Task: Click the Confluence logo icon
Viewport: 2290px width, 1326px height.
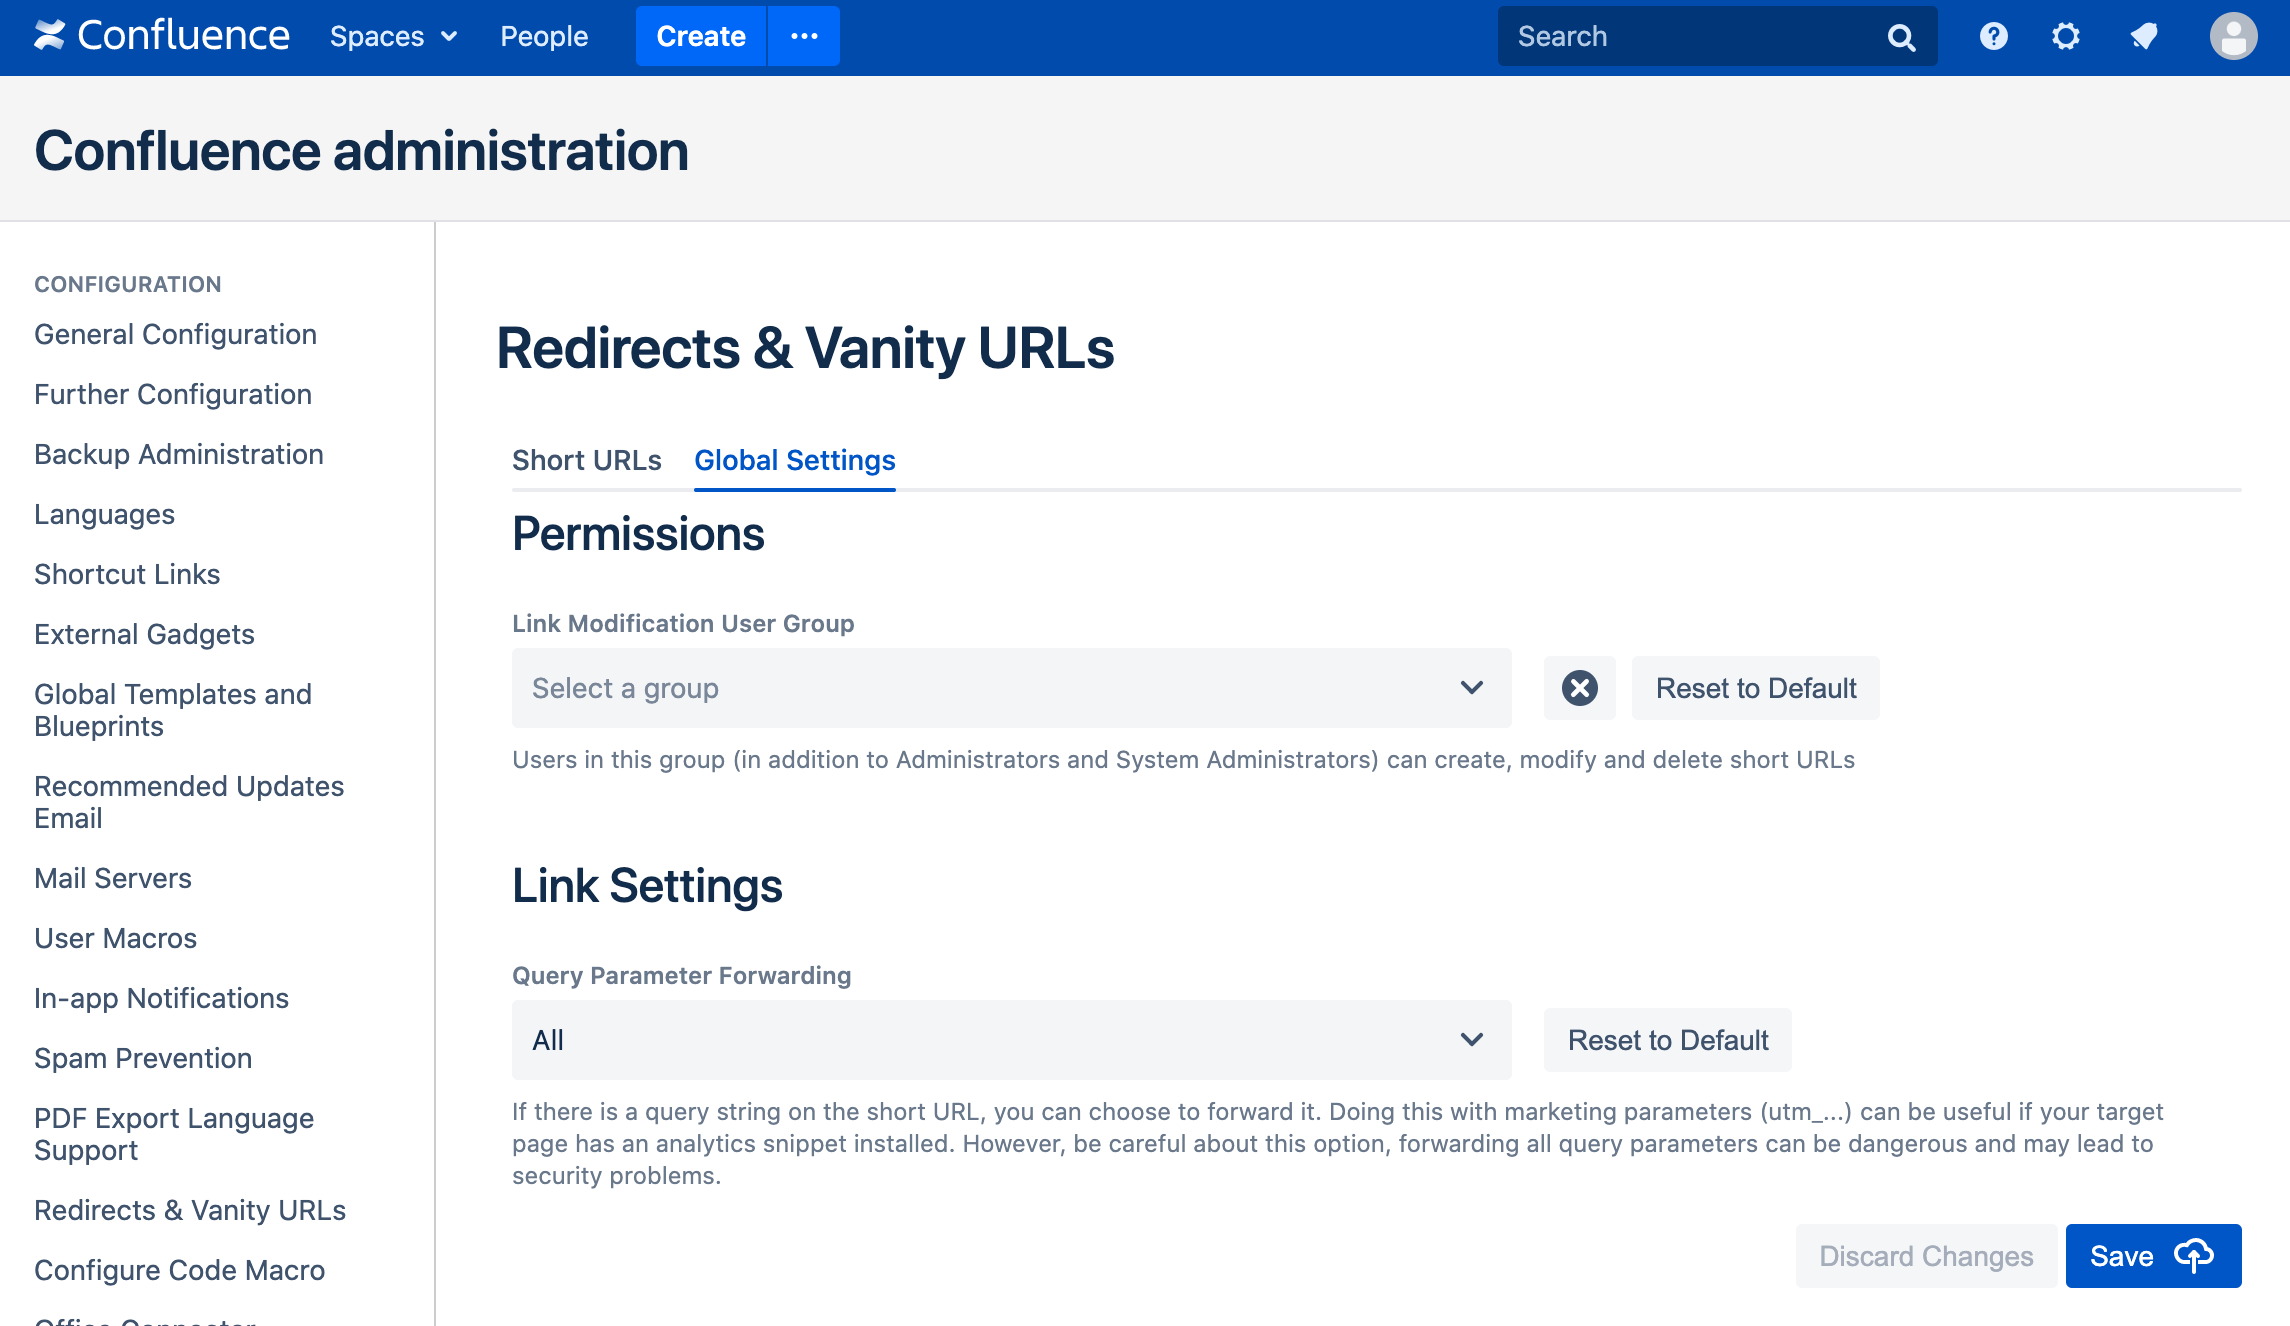Action: pos(49,36)
